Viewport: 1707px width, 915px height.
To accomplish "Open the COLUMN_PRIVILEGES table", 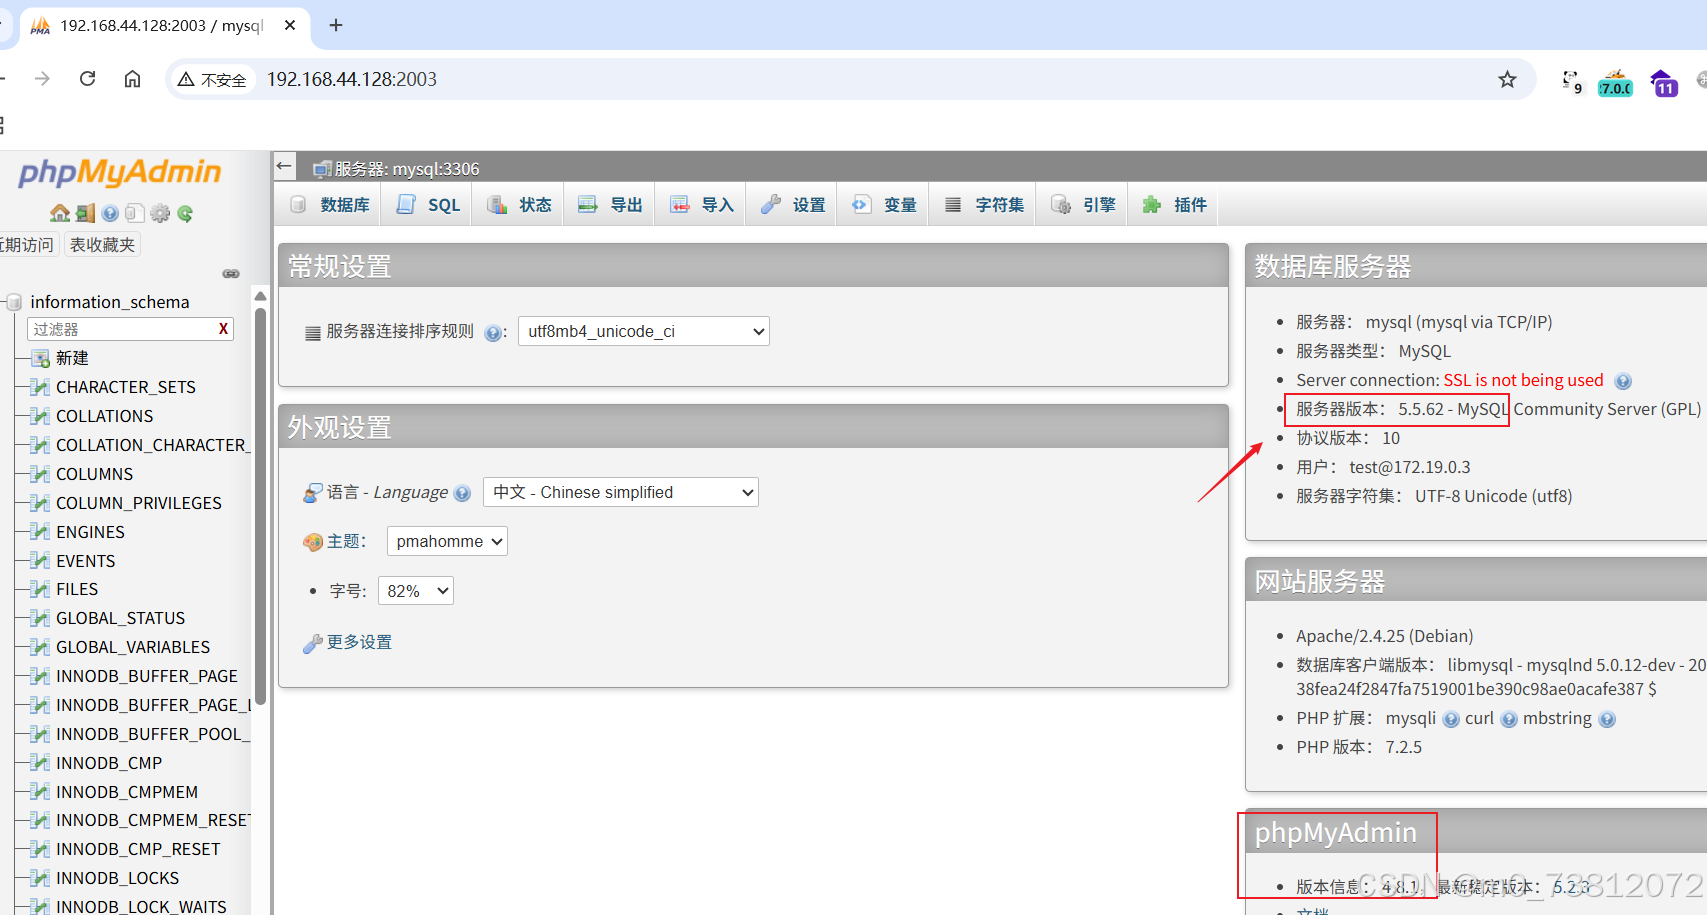I will (139, 503).
